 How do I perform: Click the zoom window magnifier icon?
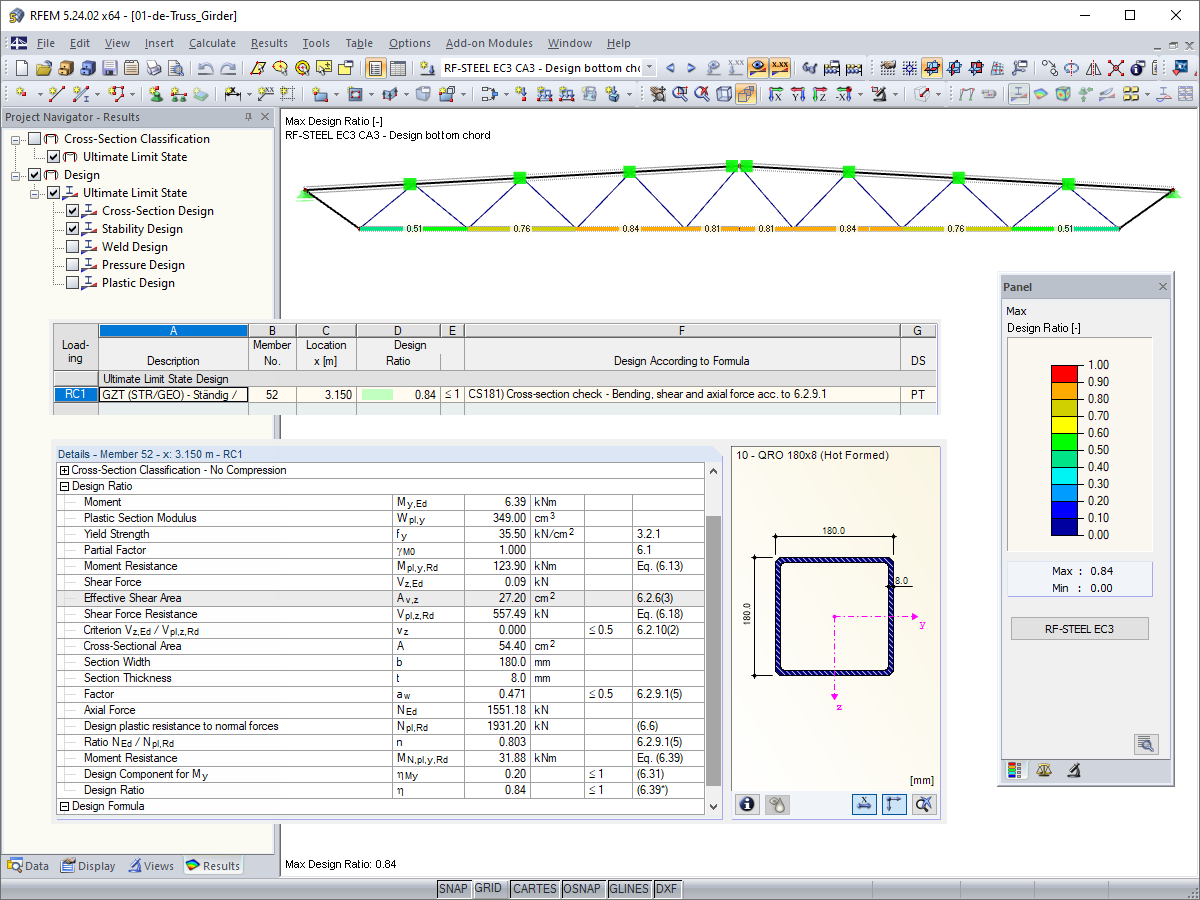(681, 94)
